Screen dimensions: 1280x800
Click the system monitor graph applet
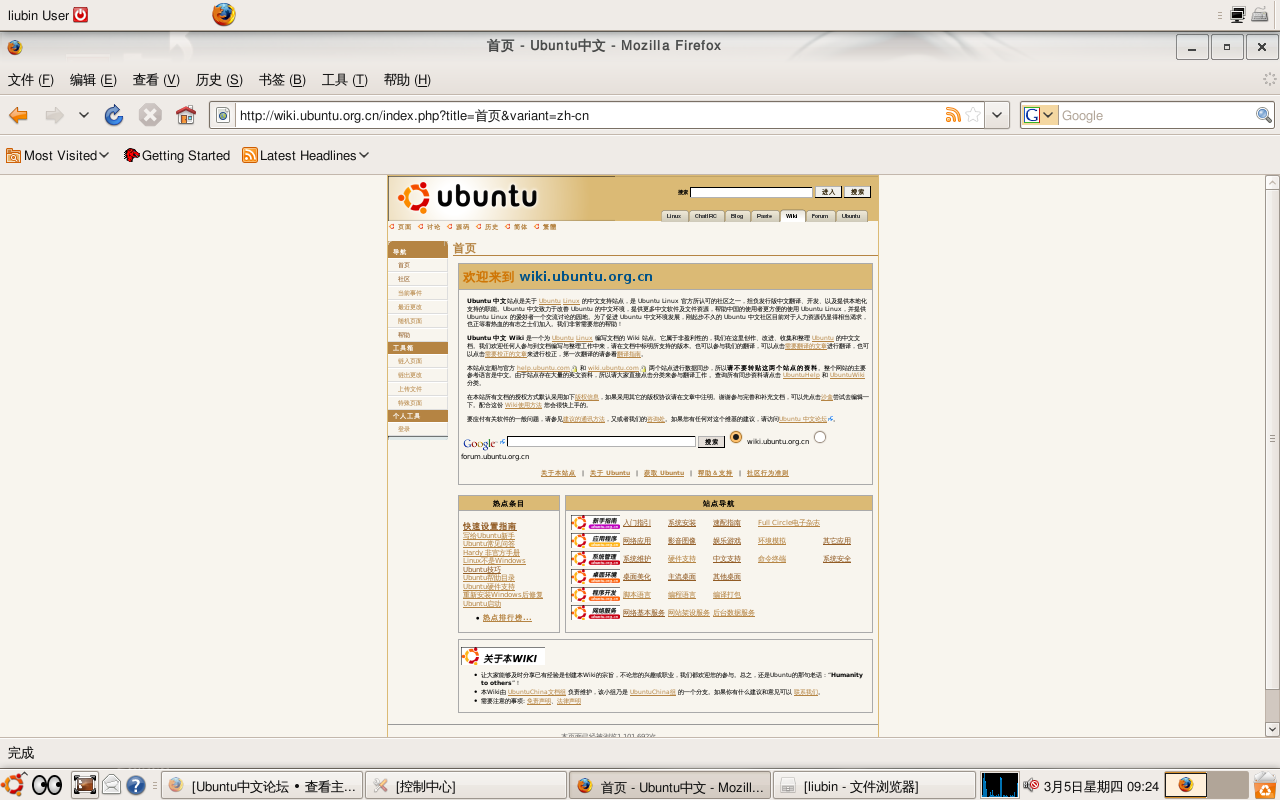[x=999, y=785]
